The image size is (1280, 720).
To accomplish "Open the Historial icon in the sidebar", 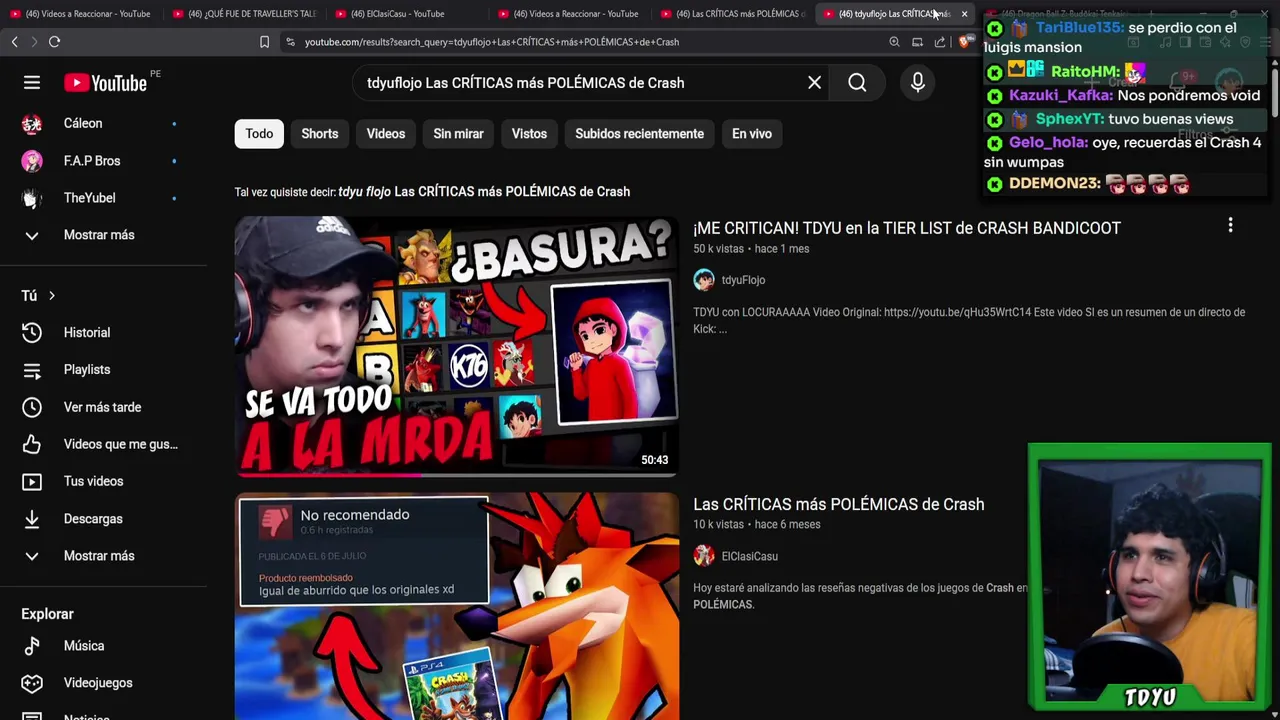I will click(x=32, y=333).
